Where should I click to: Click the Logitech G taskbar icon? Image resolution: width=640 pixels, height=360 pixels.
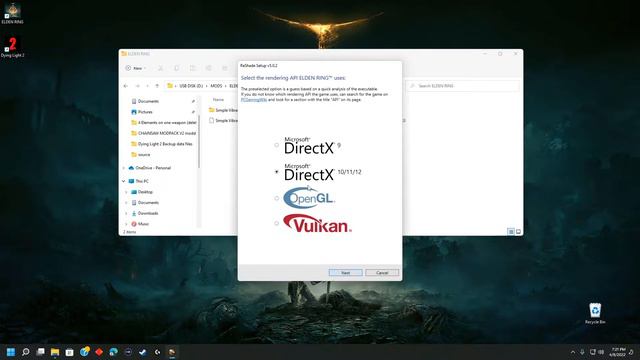coord(157,352)
